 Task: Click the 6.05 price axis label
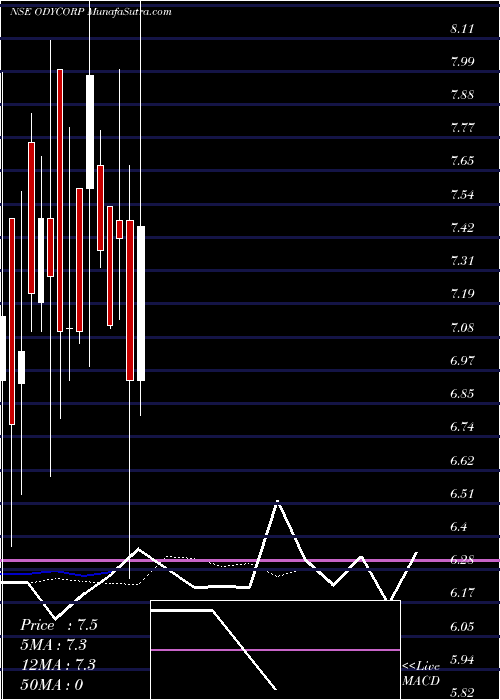(x=462, y=626)
